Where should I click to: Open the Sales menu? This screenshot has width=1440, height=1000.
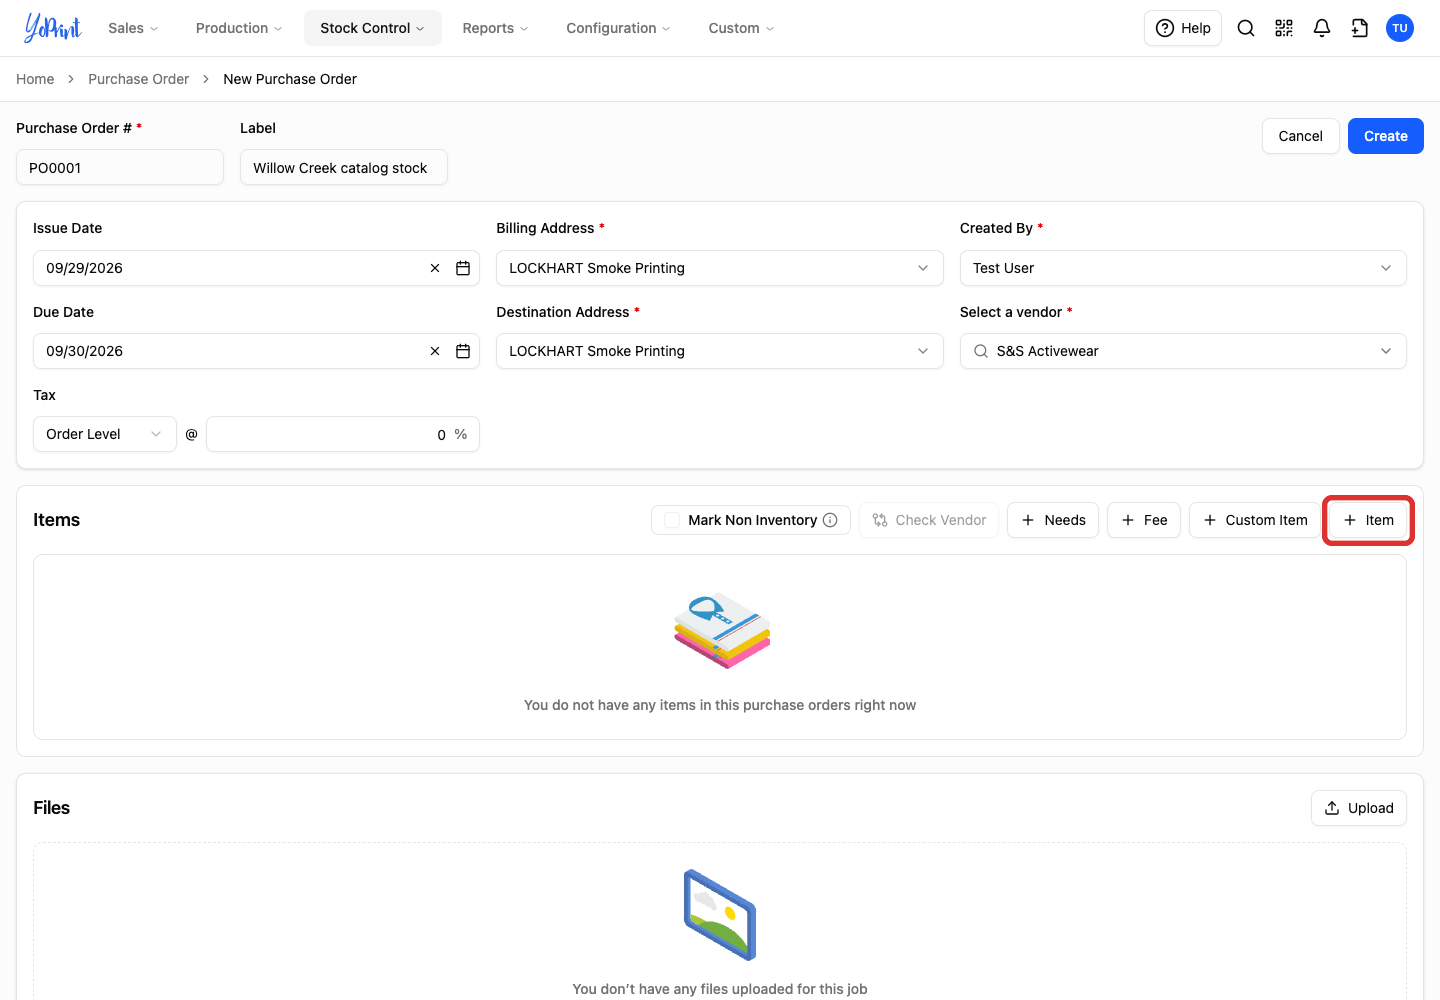pos(133,28)
